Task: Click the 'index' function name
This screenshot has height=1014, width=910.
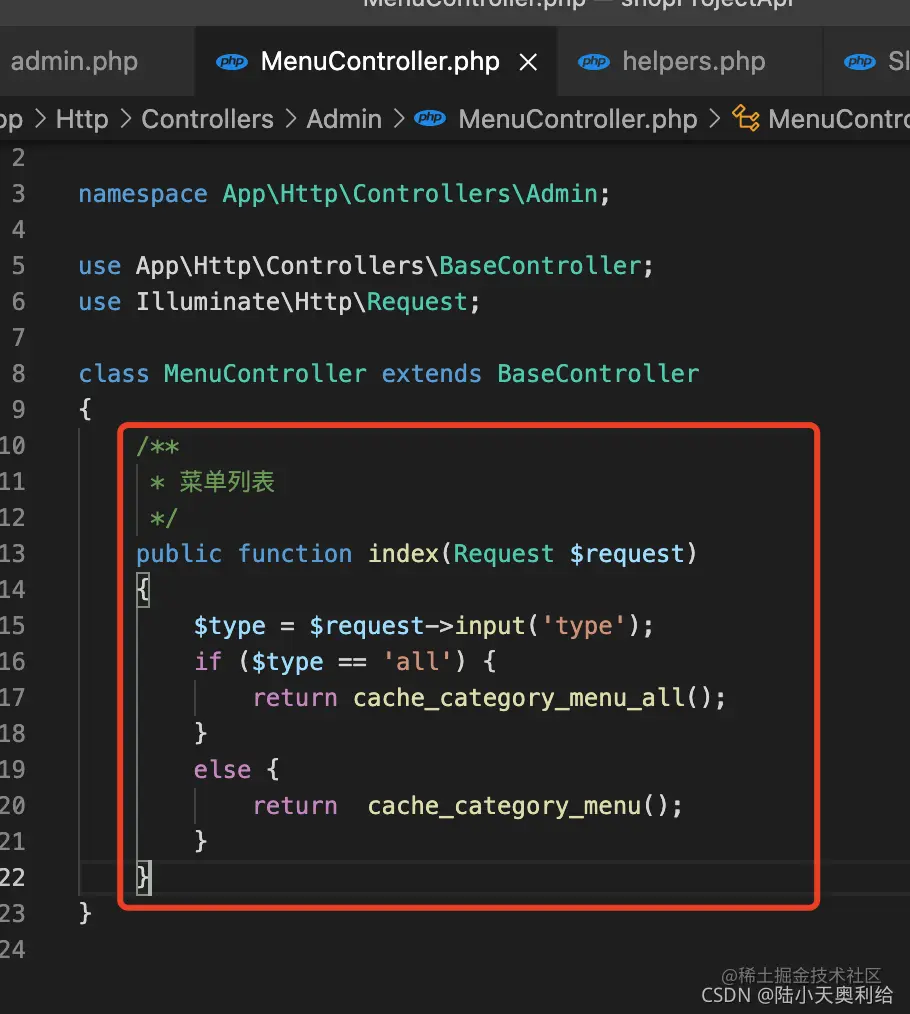Action: [x=404, y=554]
